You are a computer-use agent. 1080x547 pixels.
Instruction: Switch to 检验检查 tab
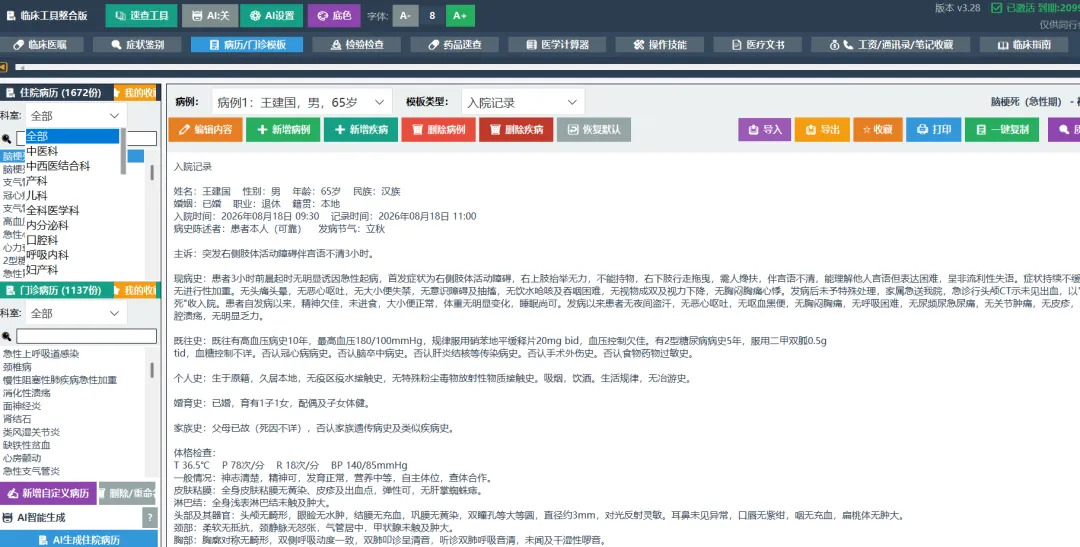click(357, 45)
